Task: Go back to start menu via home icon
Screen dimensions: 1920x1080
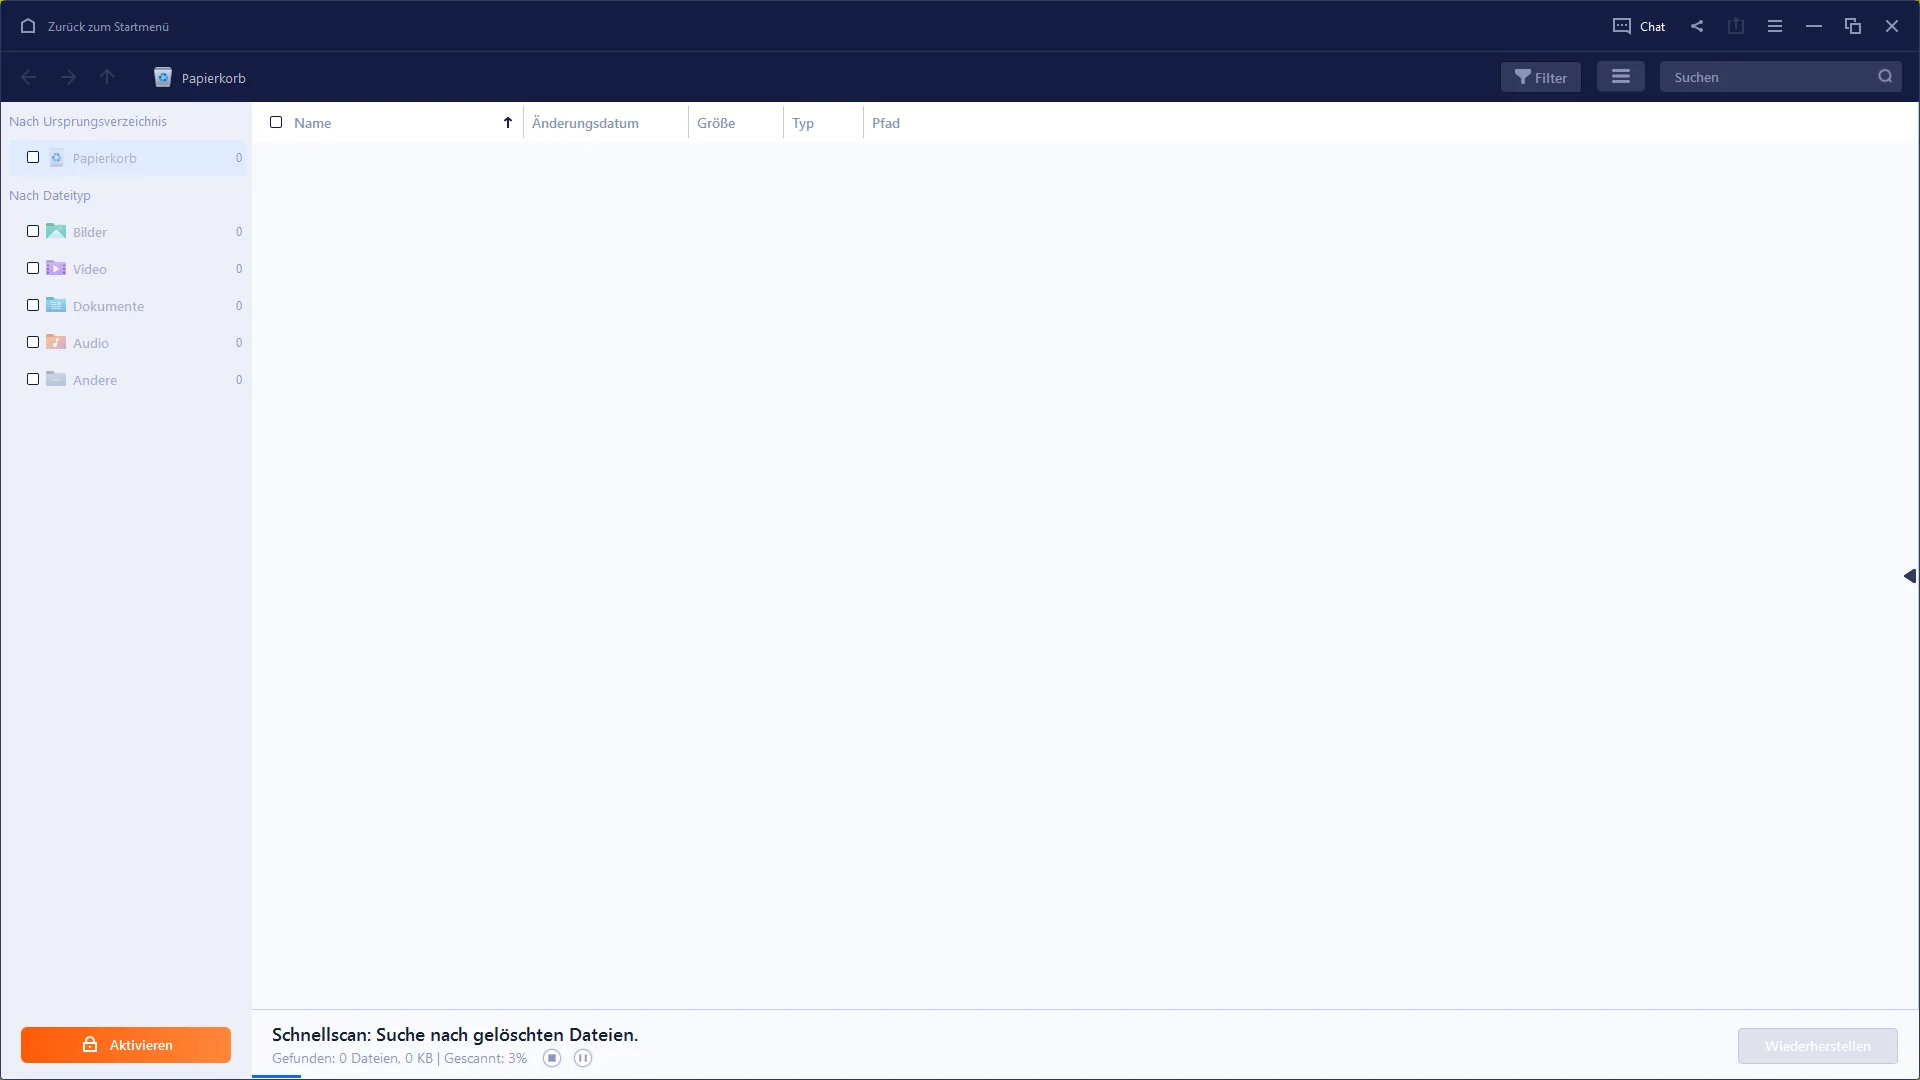Action: click(x=28, y=26)
